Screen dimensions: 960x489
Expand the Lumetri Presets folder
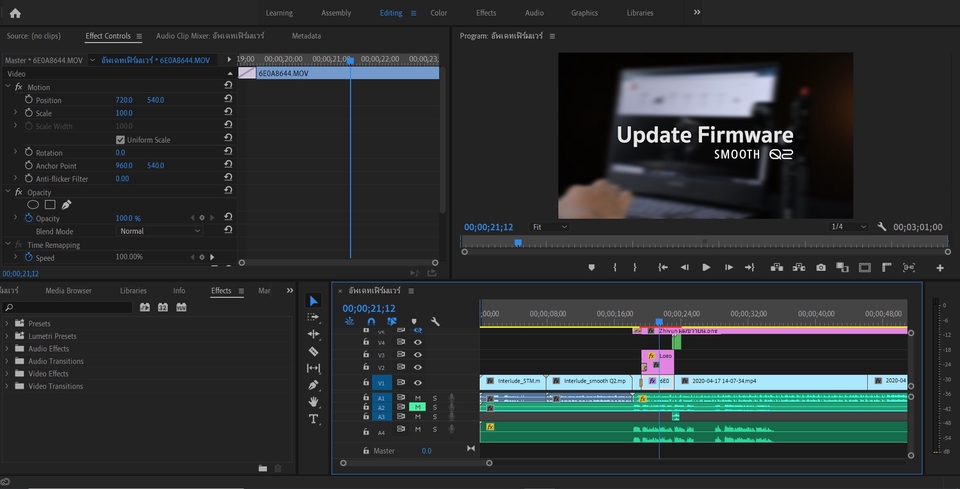tap(8, 337)
